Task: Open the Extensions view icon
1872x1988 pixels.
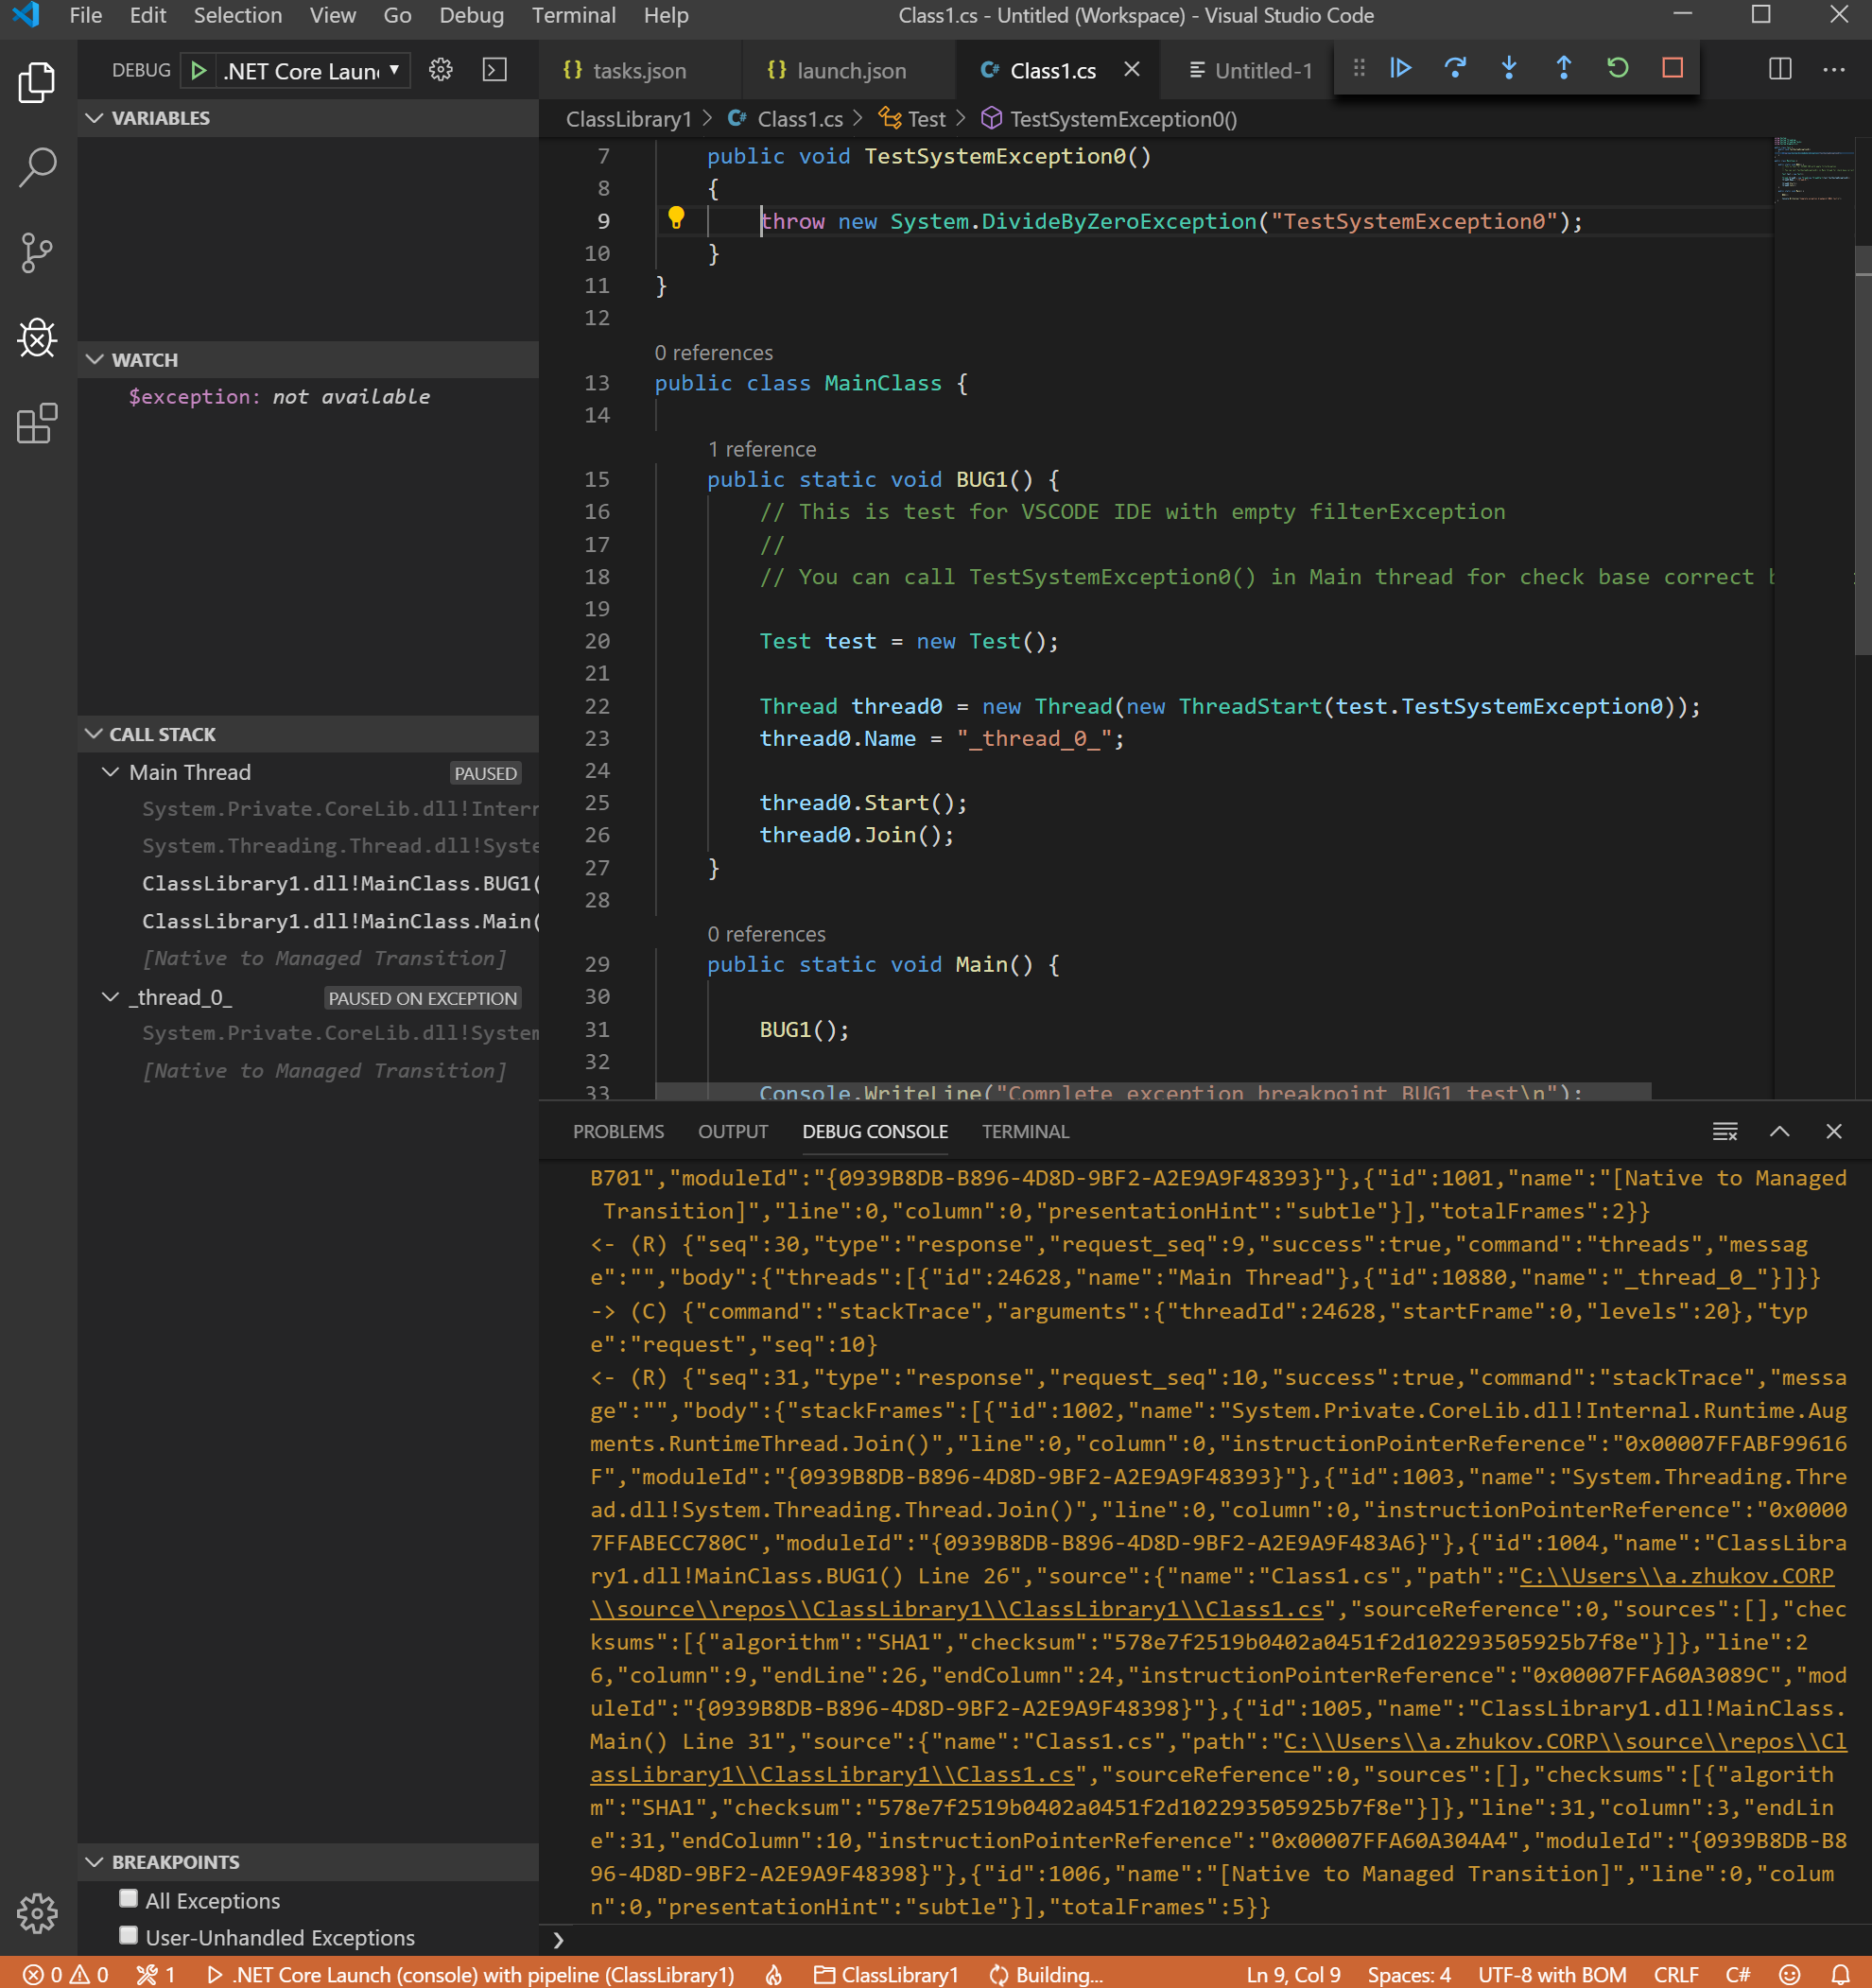Action: (37, 424)
